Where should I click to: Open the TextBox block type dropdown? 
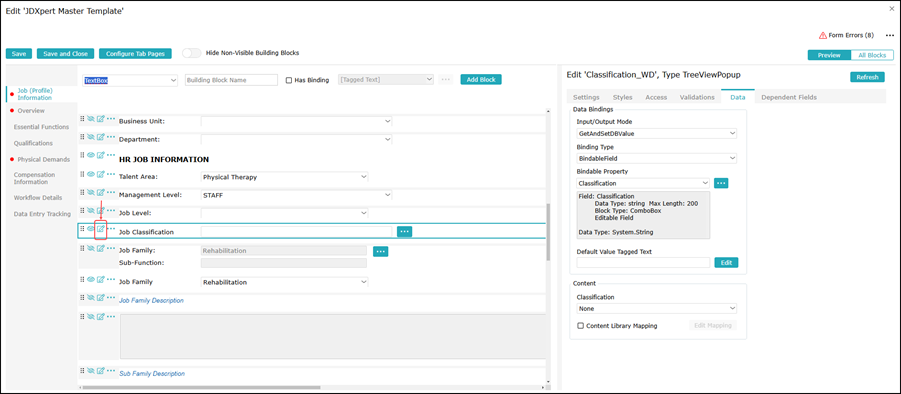[130, 80]
